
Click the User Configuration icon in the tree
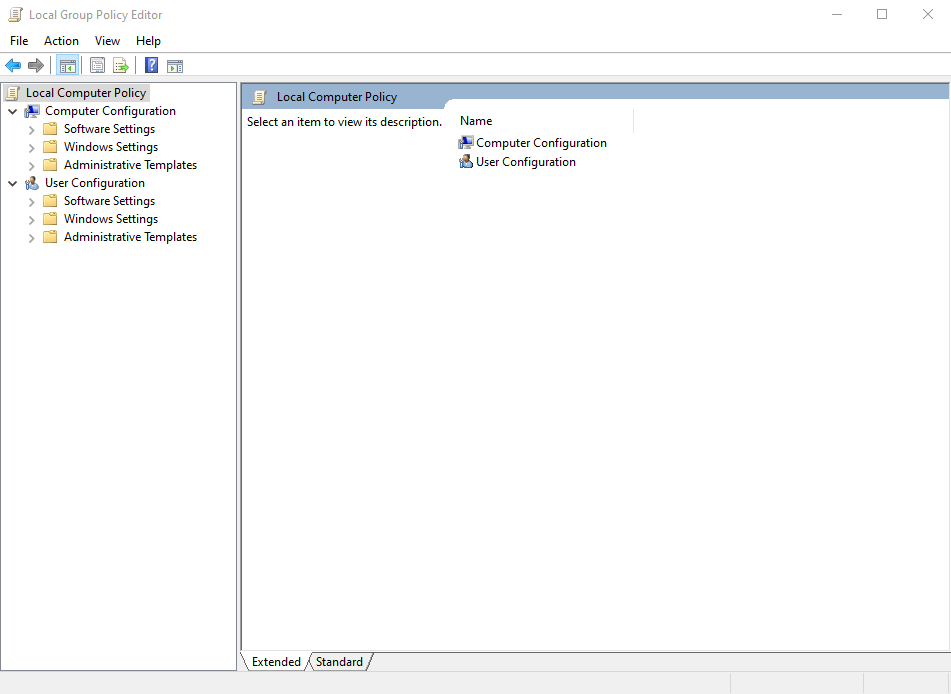pyautogui.click(x=32, y=183)
